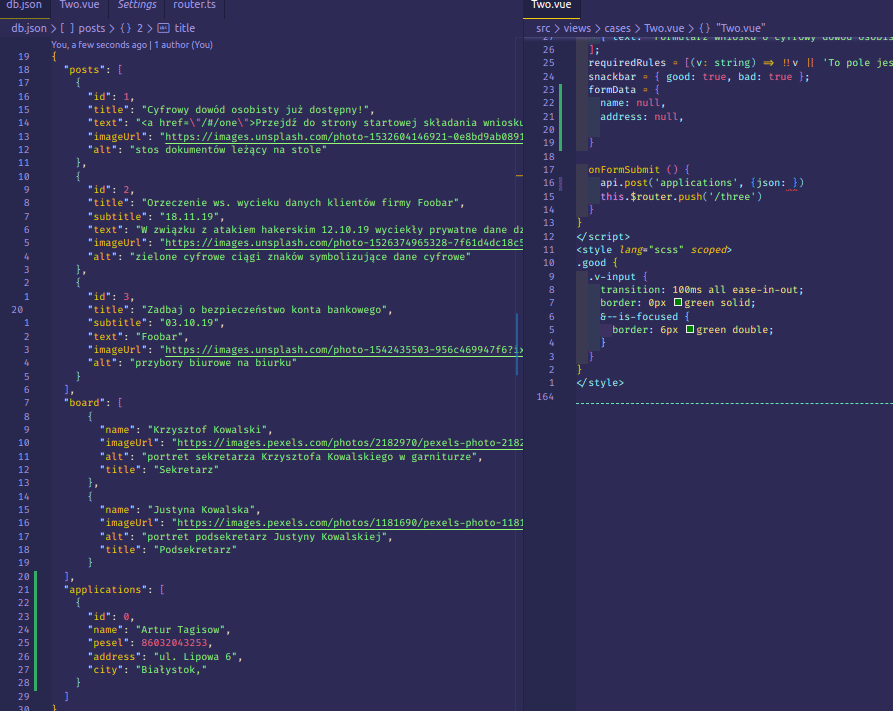Viewport: 893px width, 711px height.
Task: Open the Two.vue tab in left editor group
Action: click(79, 5)
